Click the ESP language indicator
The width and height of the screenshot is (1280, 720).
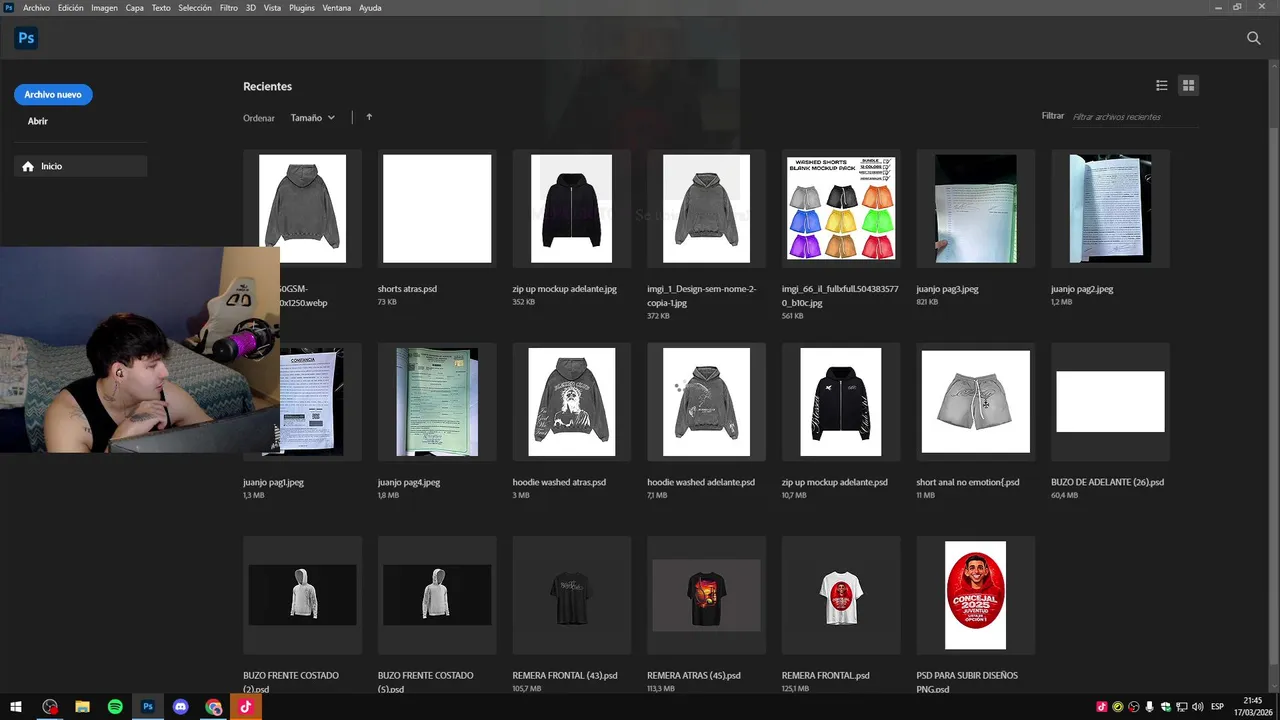pyautogui.click(x=1217, y=707)
